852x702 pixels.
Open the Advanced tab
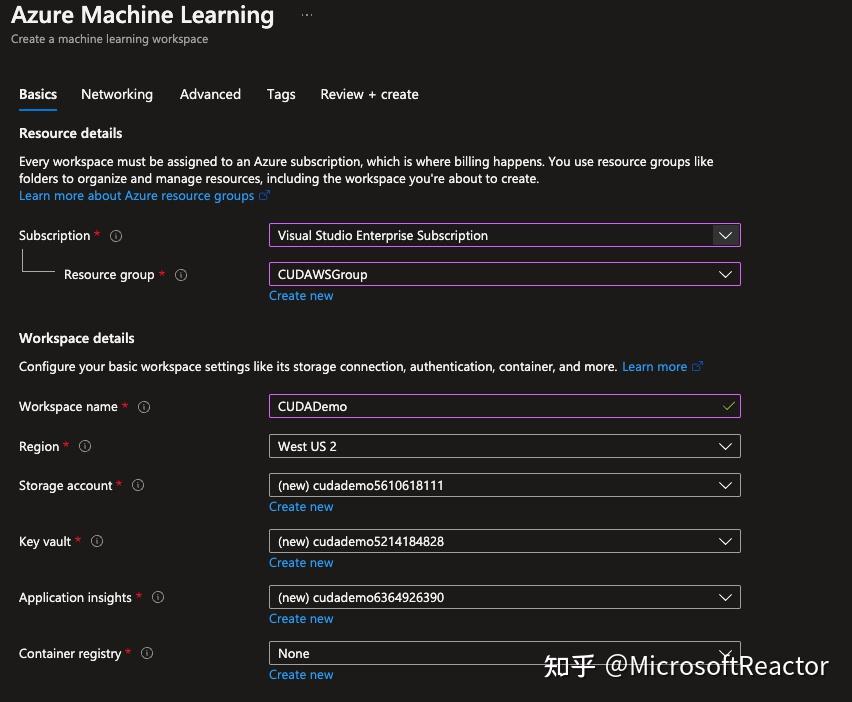[x=210, y=95]
